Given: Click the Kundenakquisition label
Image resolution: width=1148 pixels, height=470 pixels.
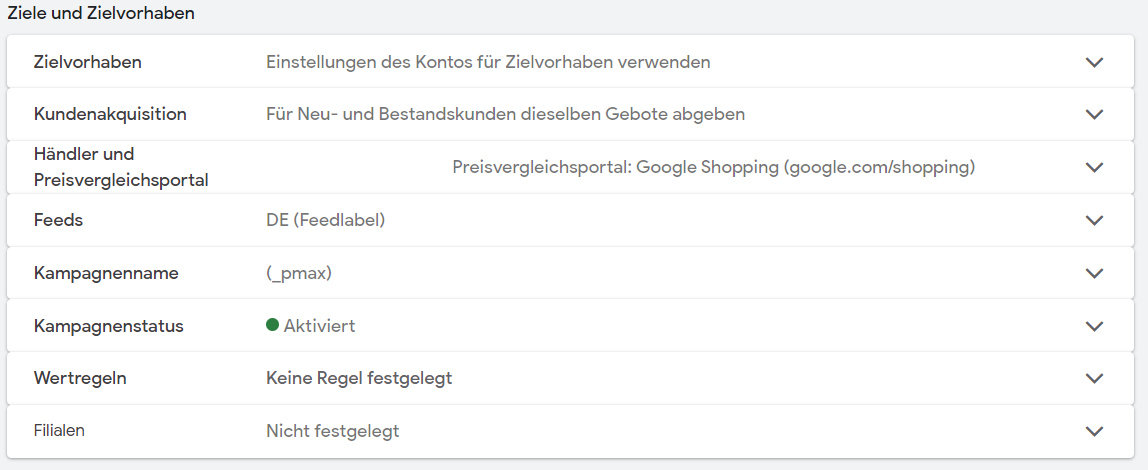Looking at the screenshot, I should [x=110, y=115].
